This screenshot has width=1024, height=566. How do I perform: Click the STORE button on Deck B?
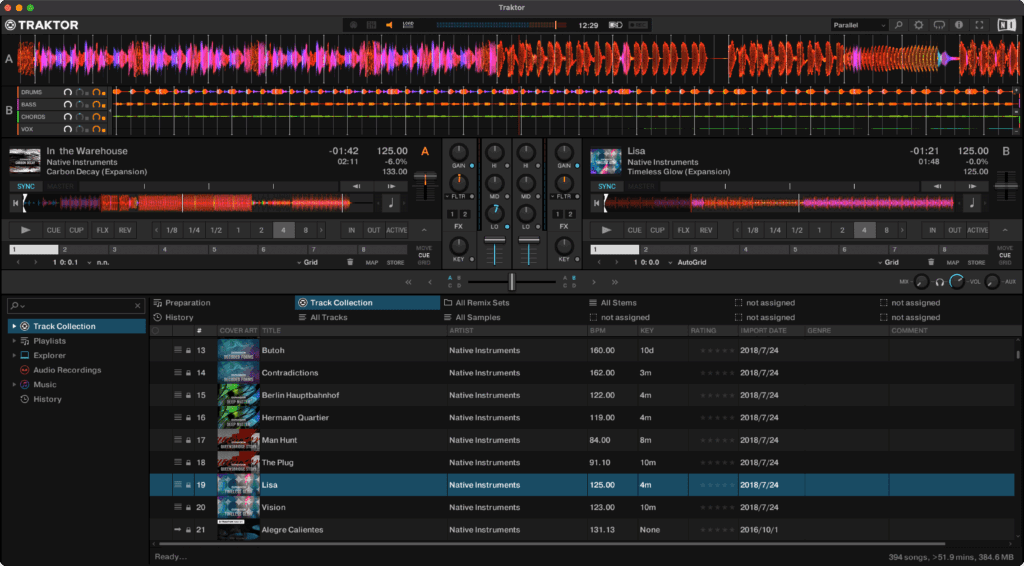978,262
